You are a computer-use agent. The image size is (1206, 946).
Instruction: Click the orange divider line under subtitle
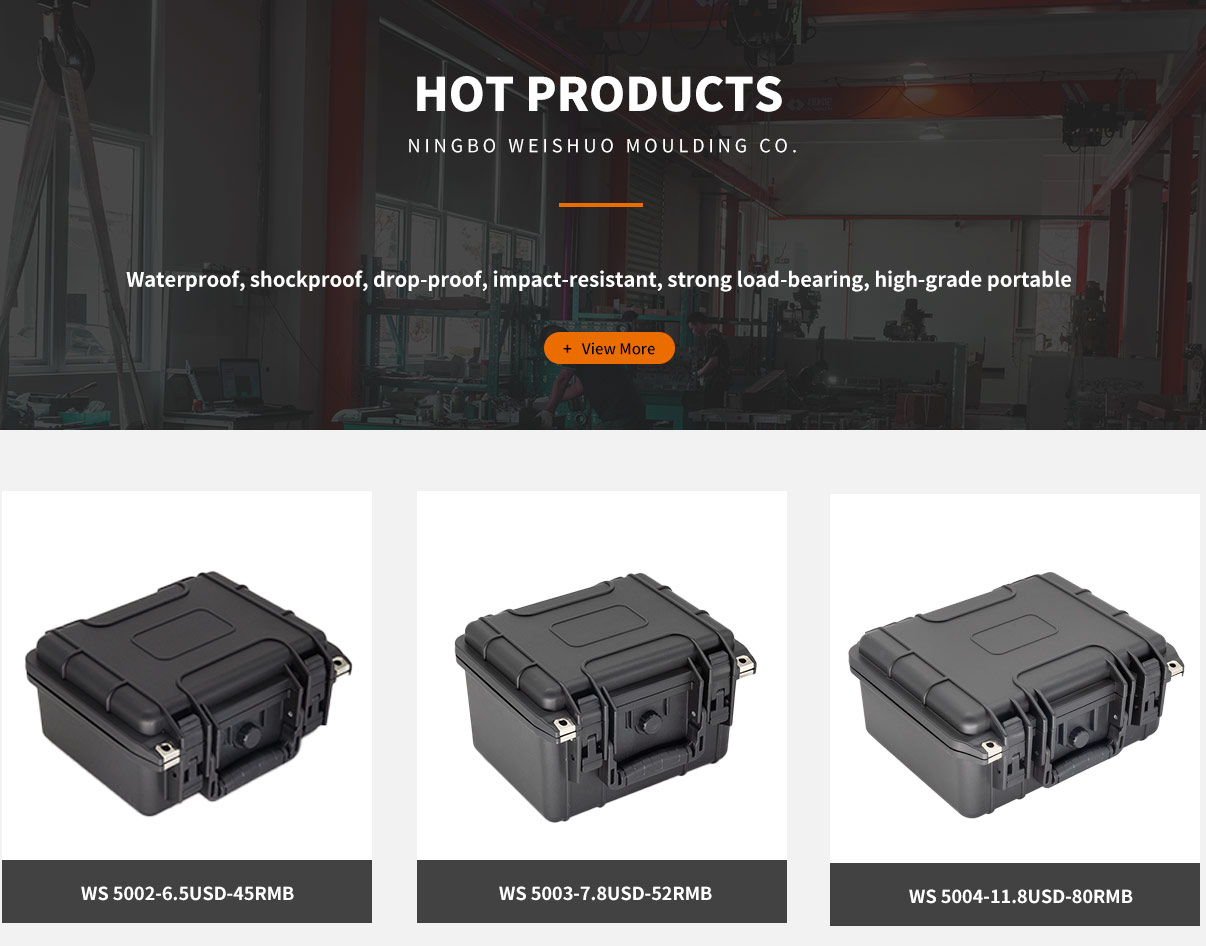pyautogui.click(x=601, y=204)
